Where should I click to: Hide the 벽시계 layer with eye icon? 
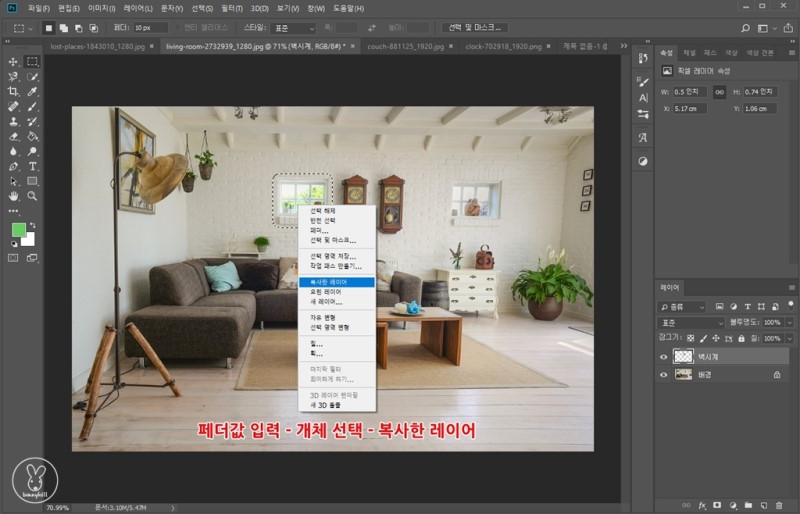click(x=663, y=356)
